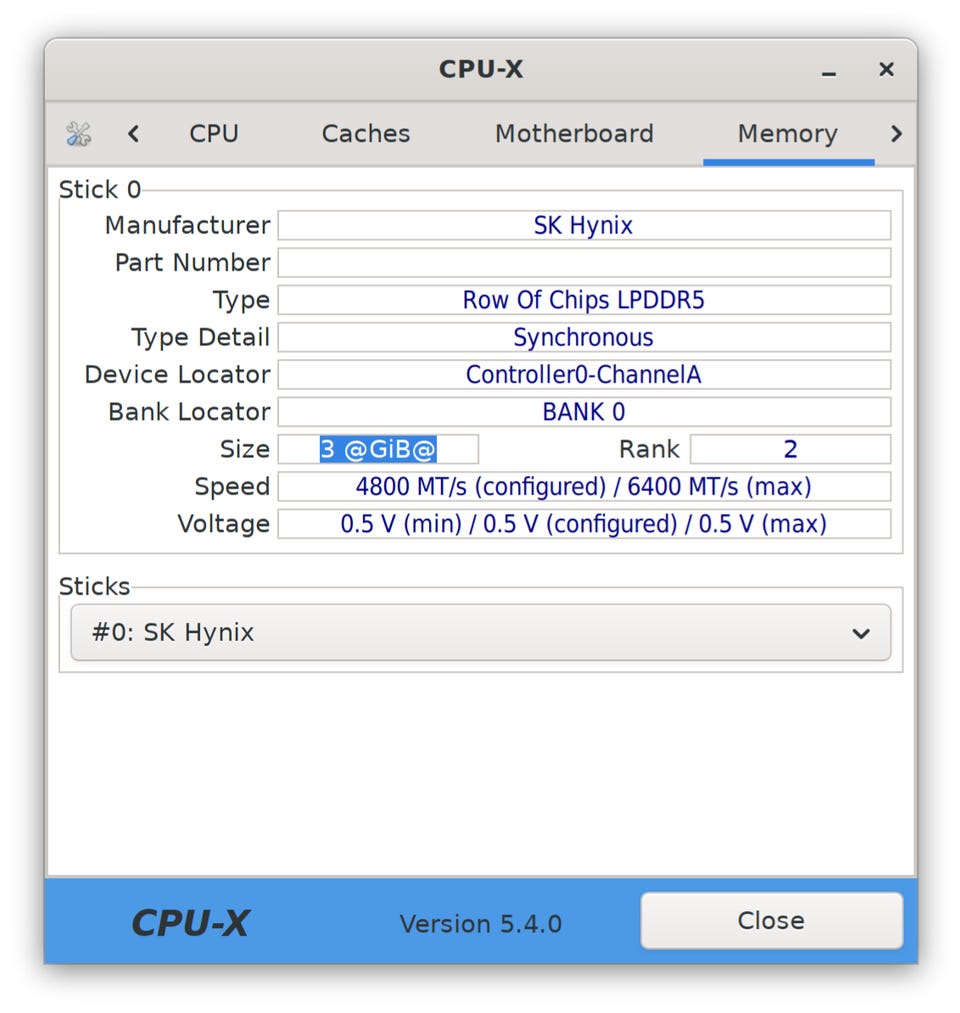
Task: Click the dropdown chevron in Sticks selector
Action: (x=861, y=634)
